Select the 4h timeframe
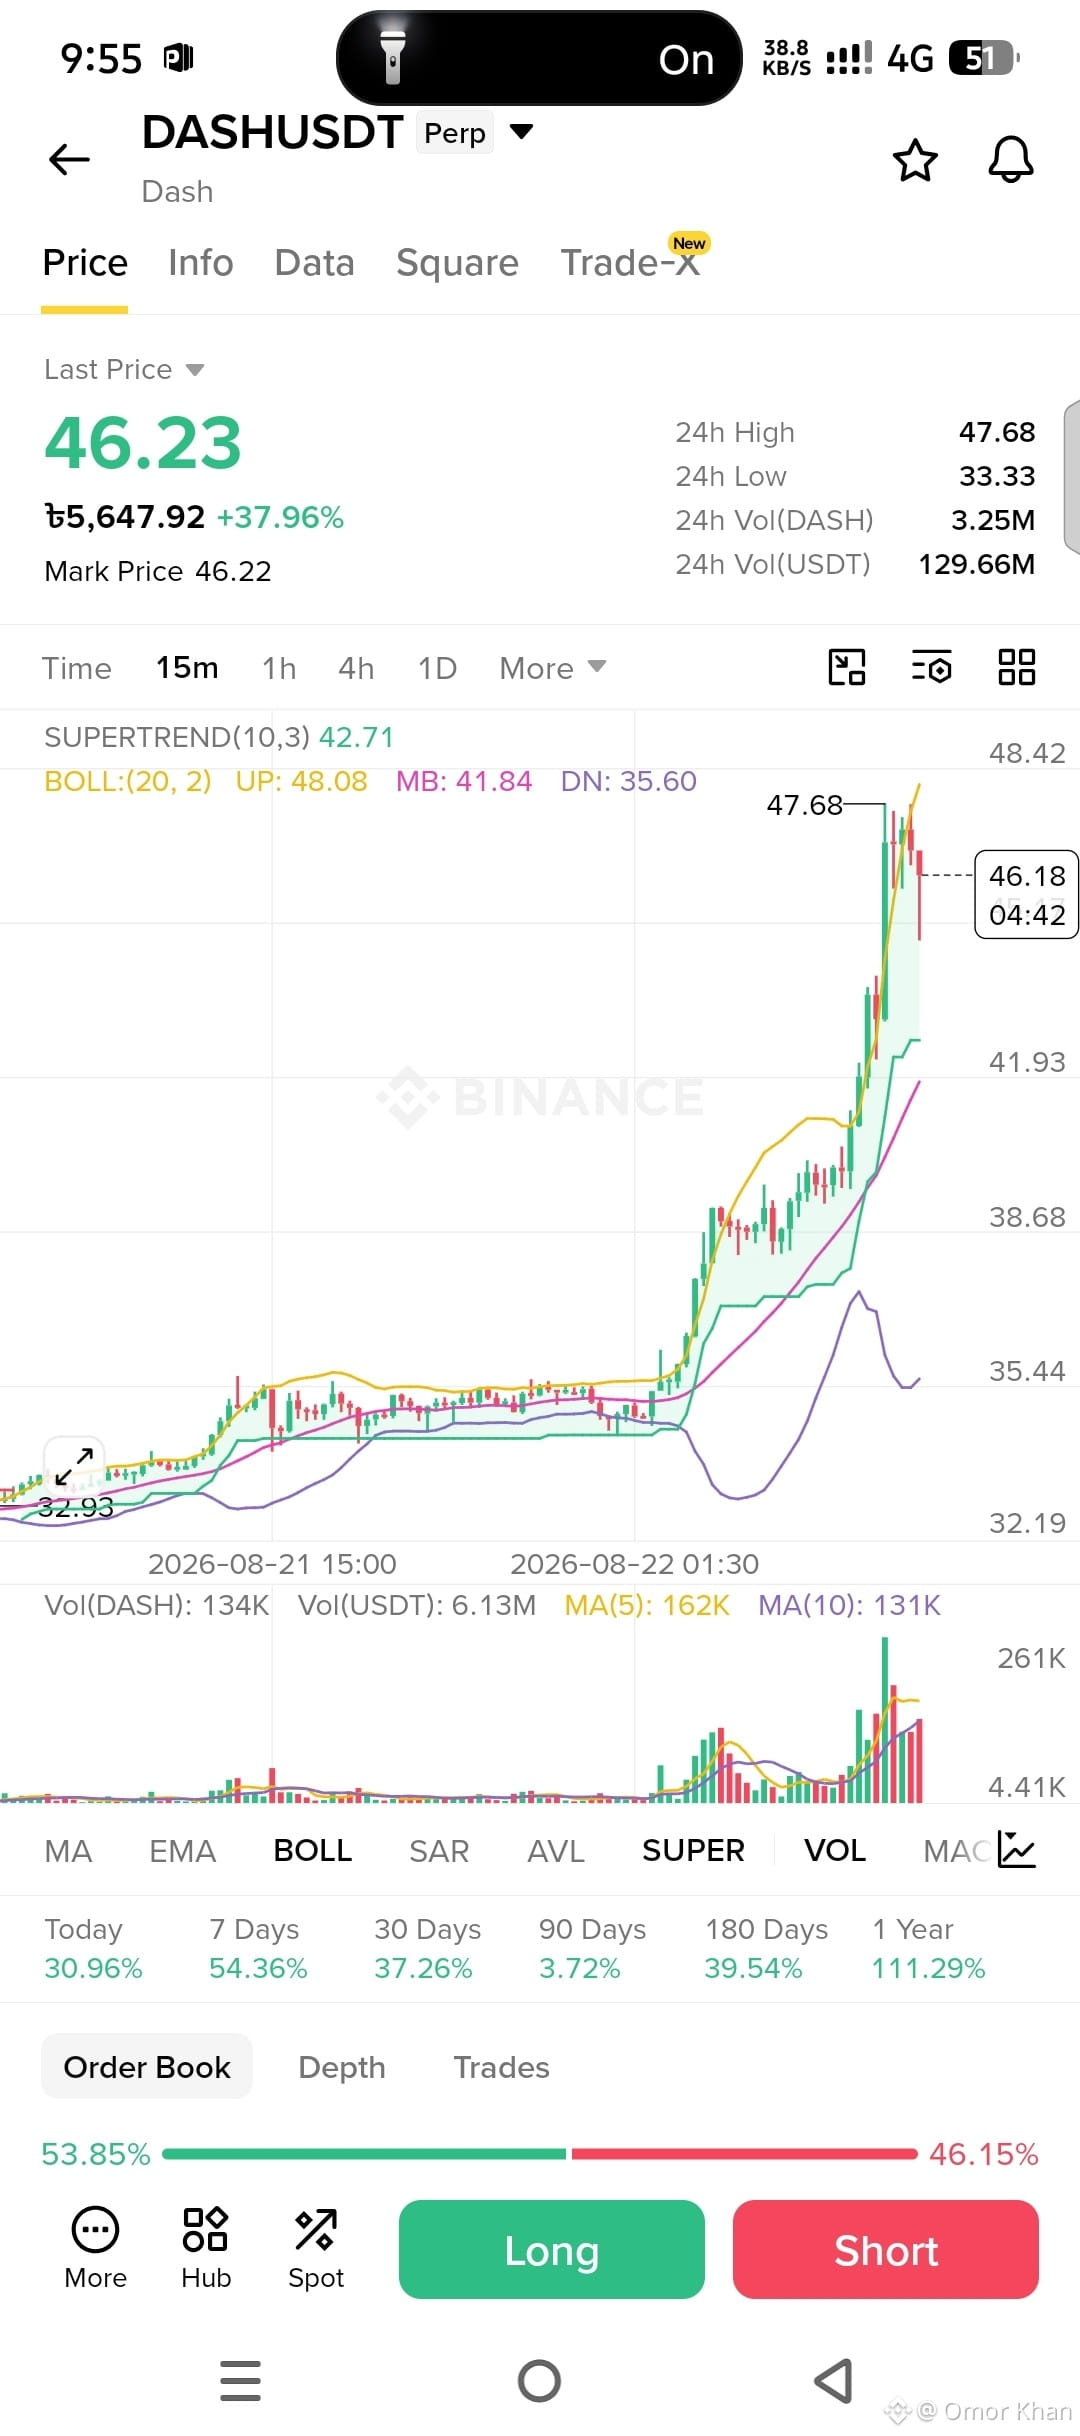1080x2436 pixels. click(x=356, y=668)
